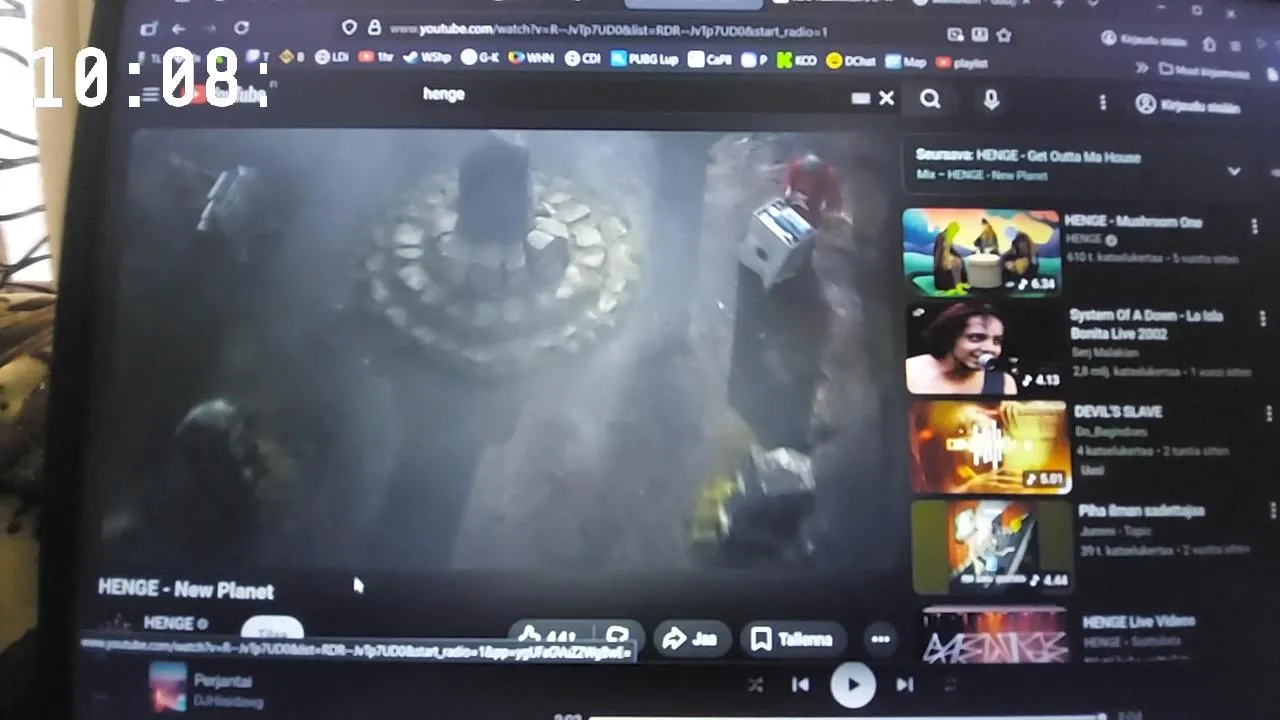Show more bookmarks with the chevron

click(1141, 68)
